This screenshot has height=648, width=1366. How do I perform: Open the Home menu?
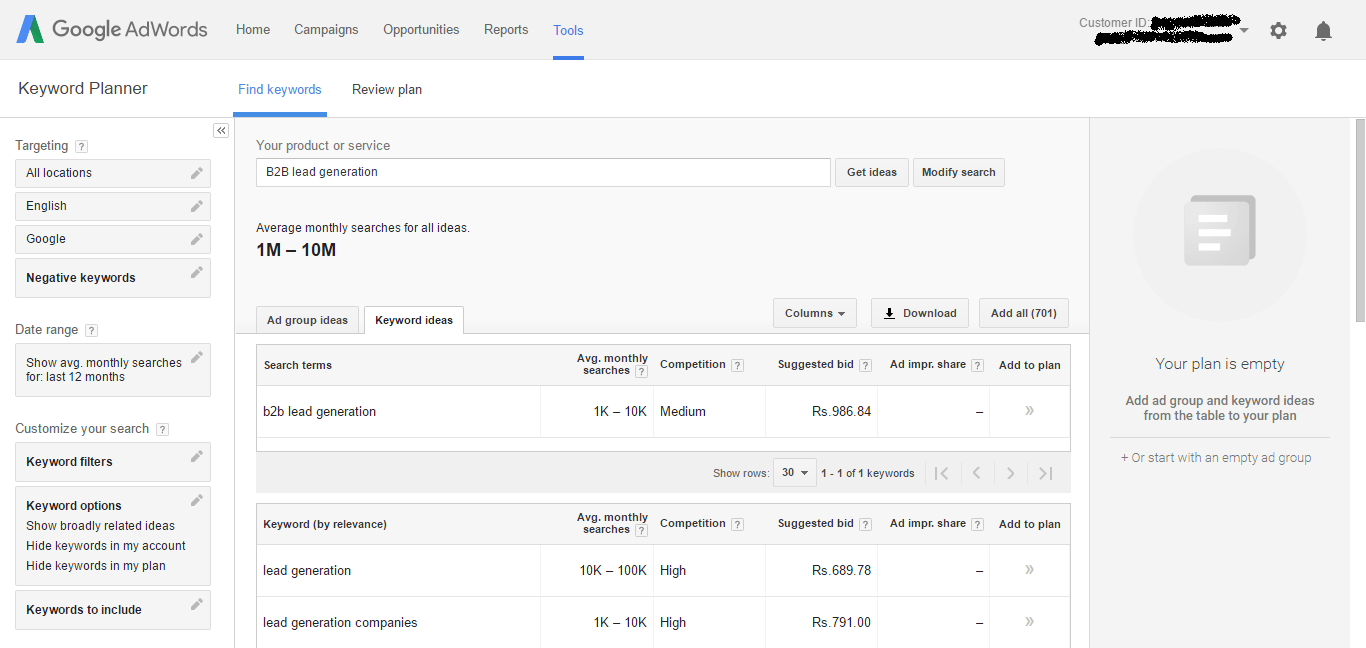[253, 30]
